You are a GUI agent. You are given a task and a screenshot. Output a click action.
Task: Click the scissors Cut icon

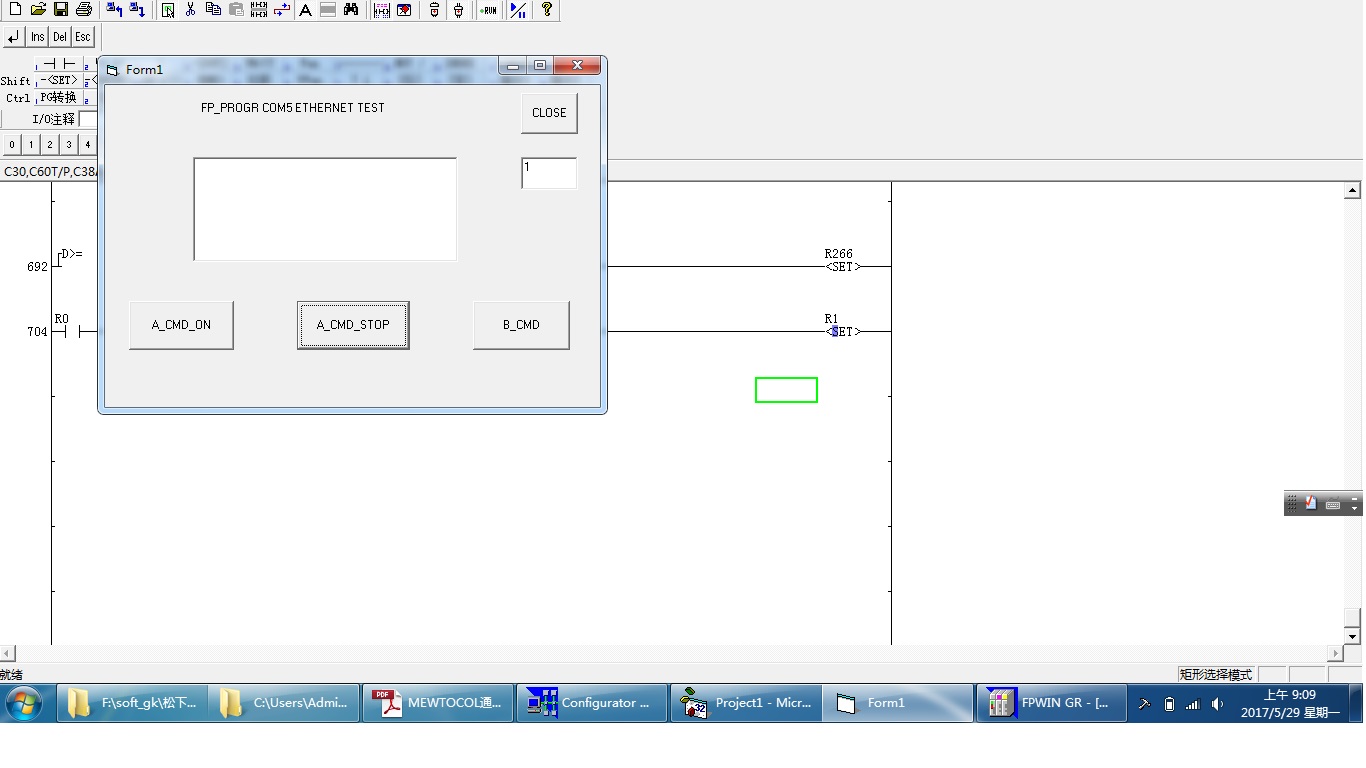tap(190, 10)
